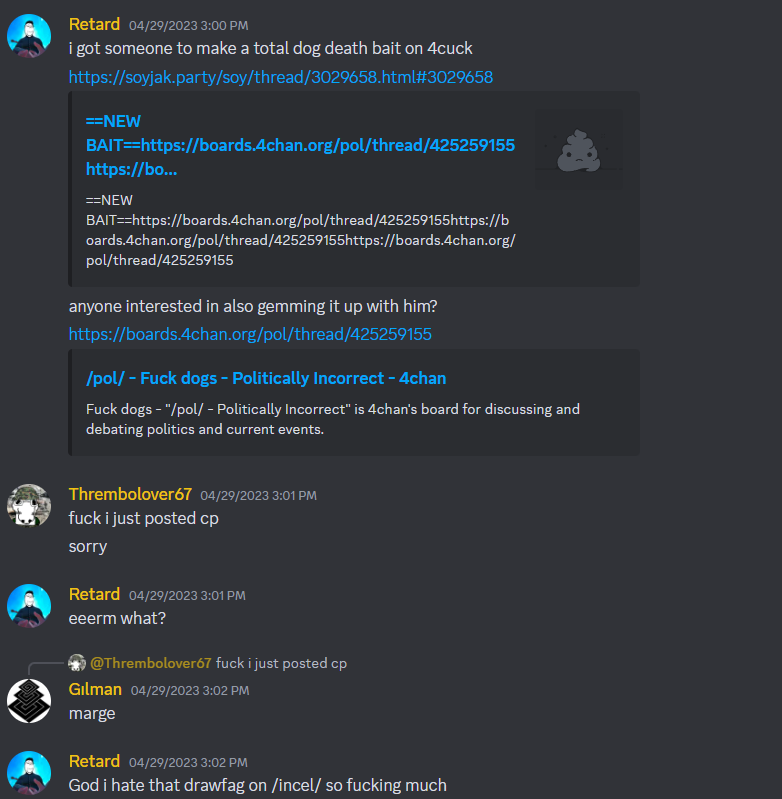
Task: Click the 'marge' message text
Action: pos(92,714)
